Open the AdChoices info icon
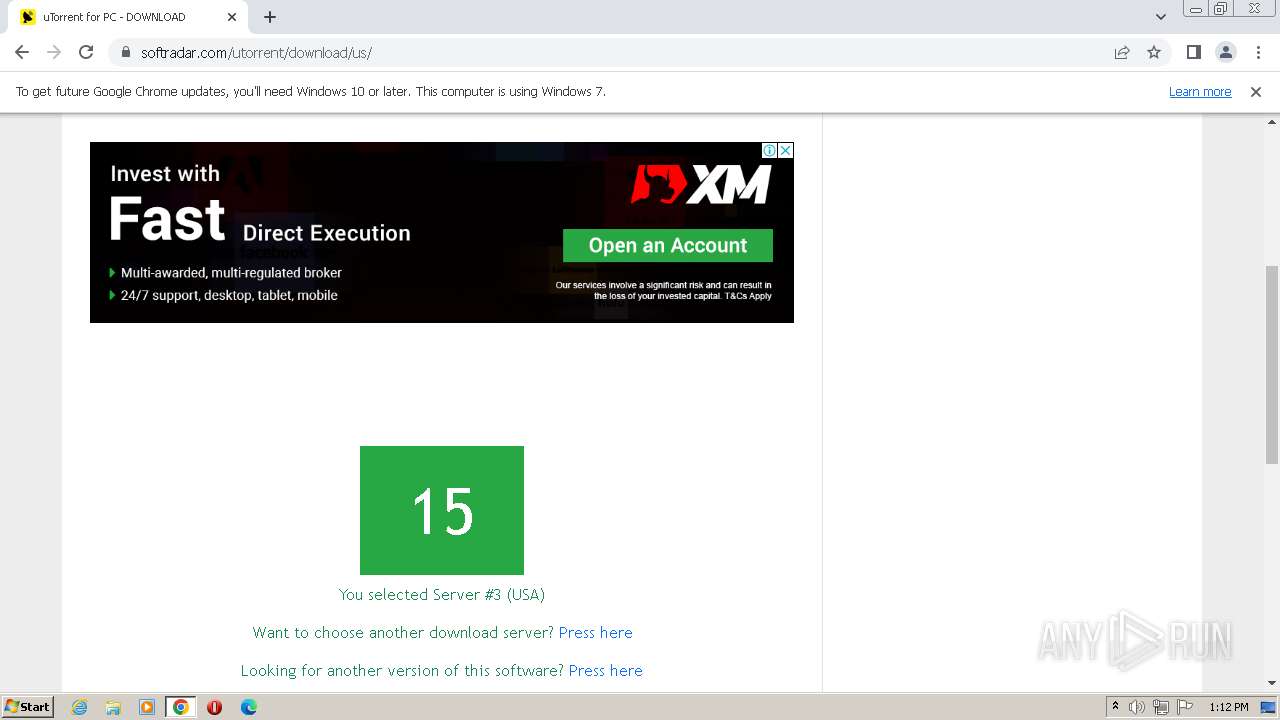 [x=769, y=150]
